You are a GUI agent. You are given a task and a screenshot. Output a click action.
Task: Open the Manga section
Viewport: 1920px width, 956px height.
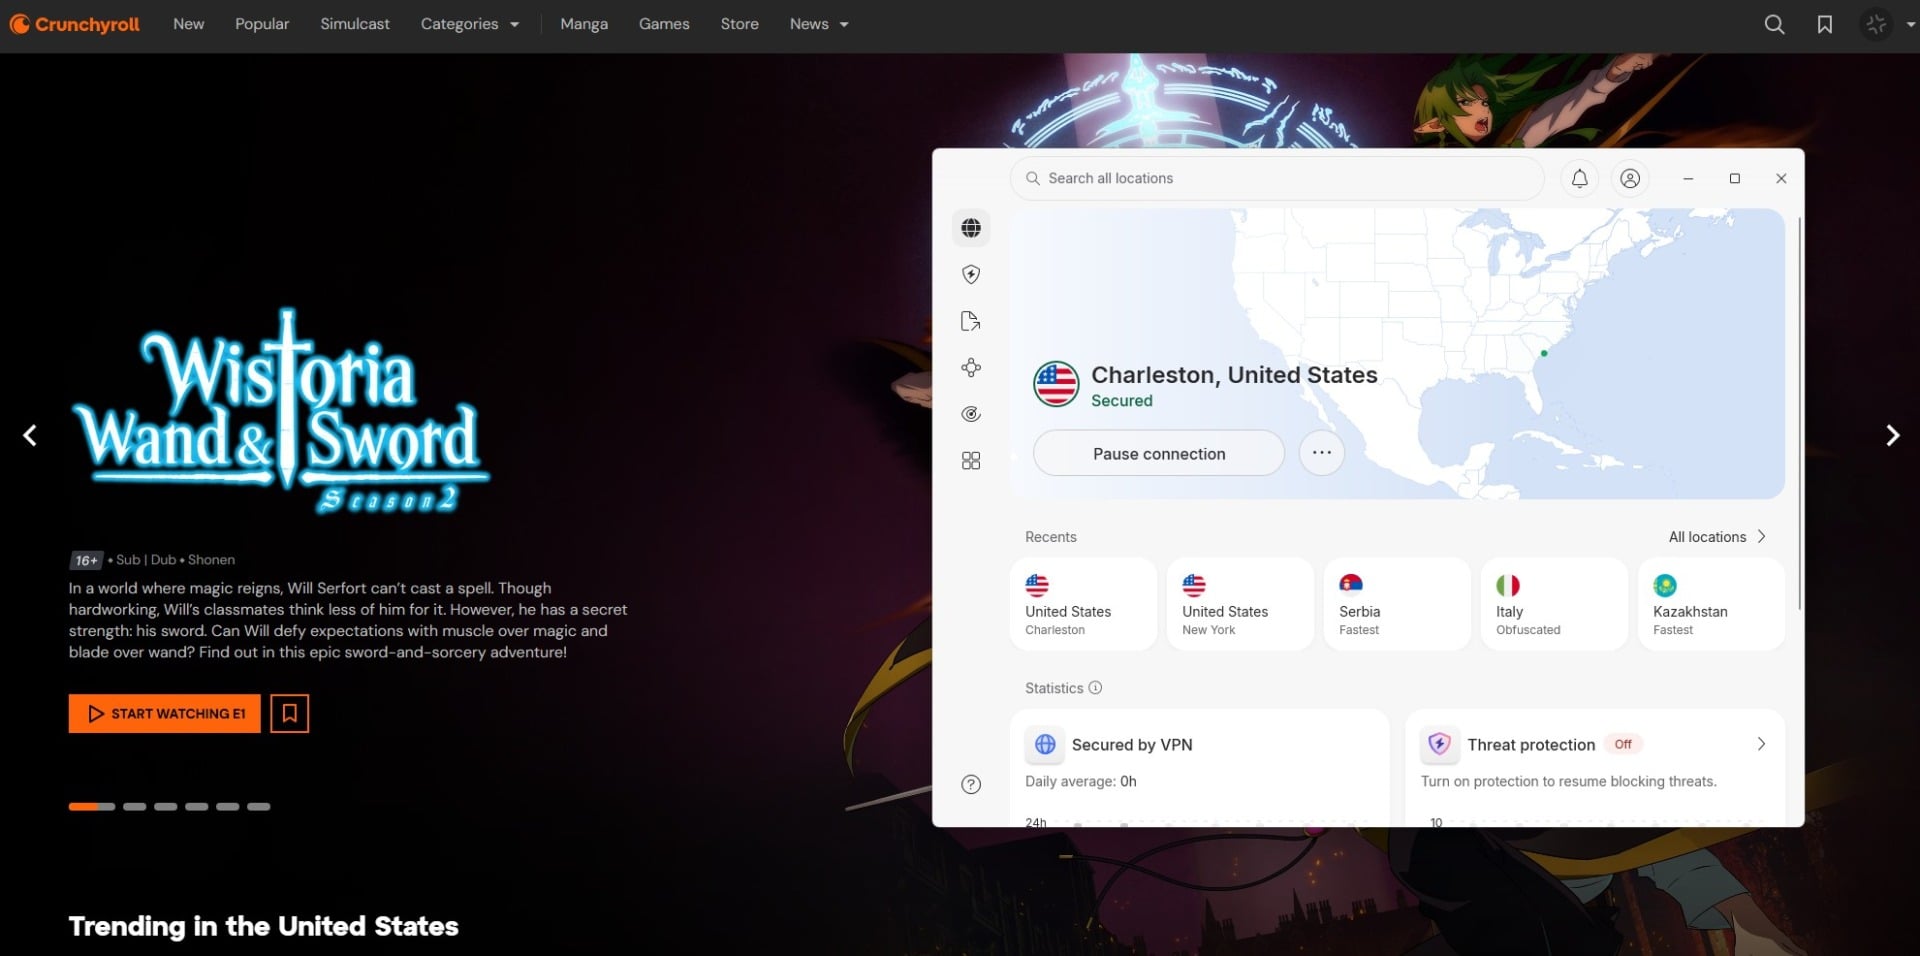pos(584,24)
